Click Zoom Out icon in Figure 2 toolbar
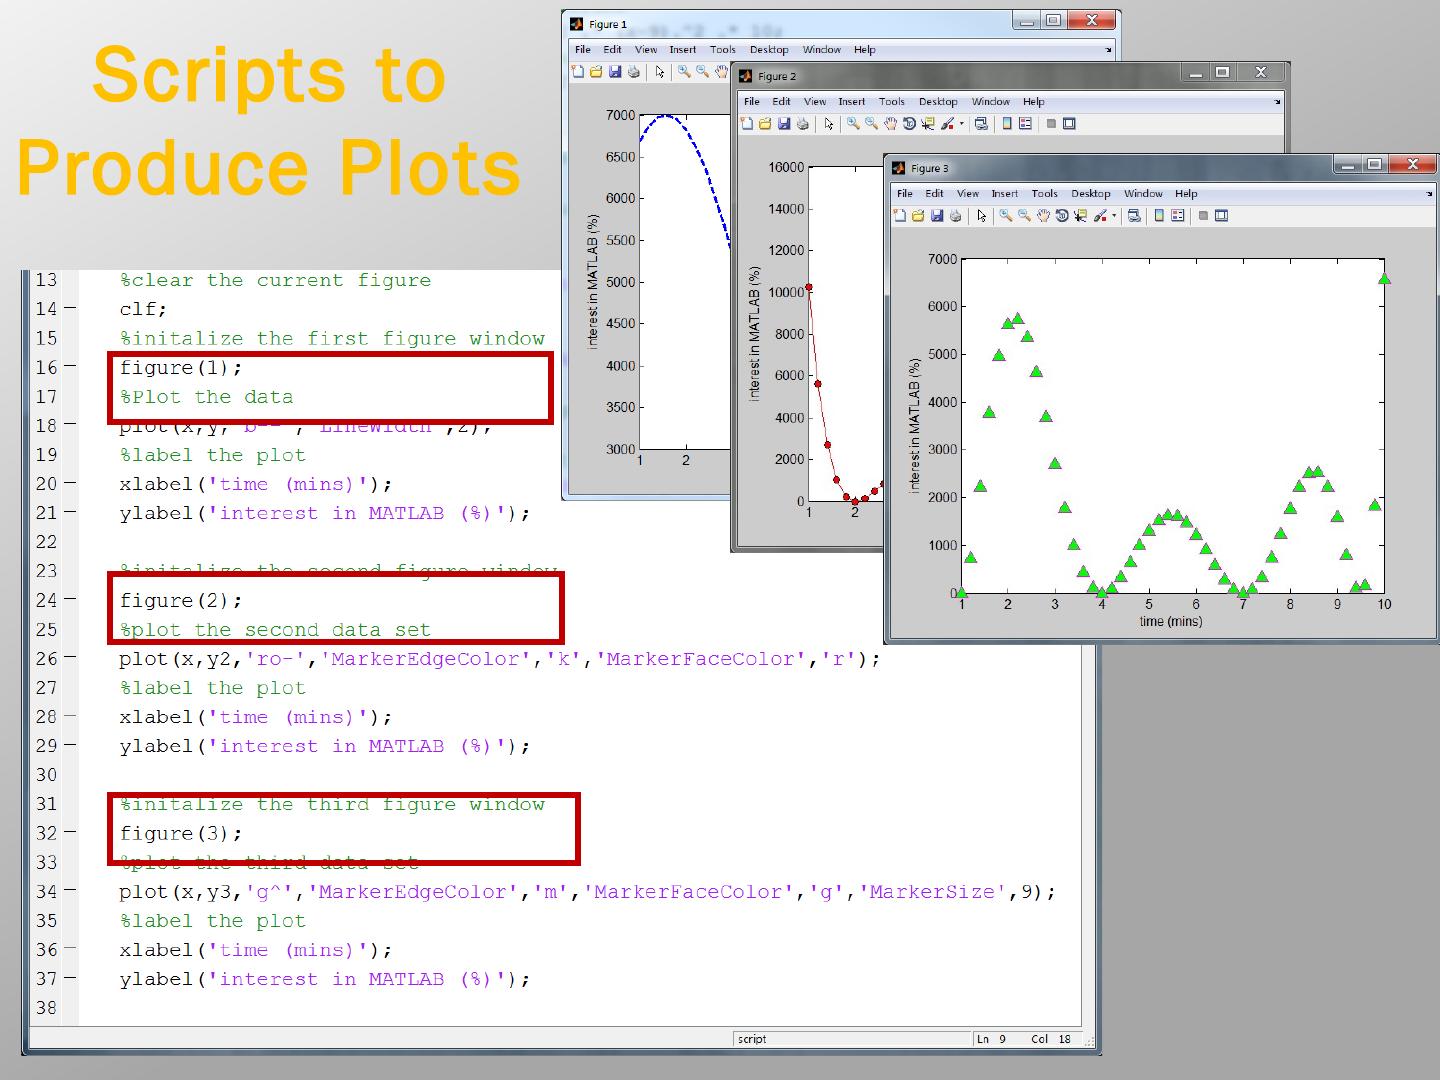 pyautogui.click(x=872, y=124)
